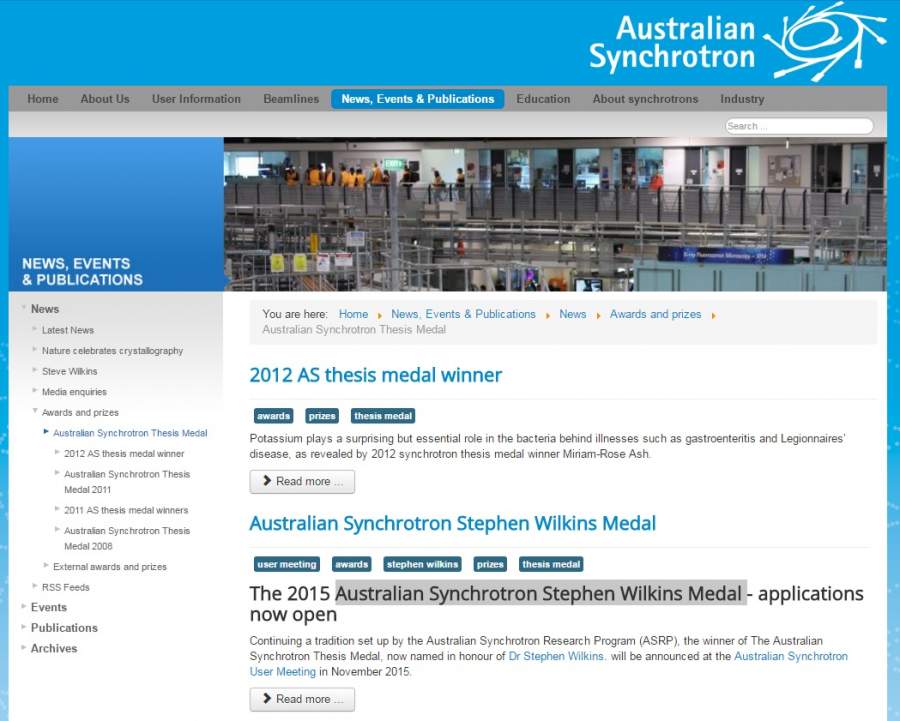
Task: Click prizes tag under Stephen Wilkins Medal
Action: [490, 564]
